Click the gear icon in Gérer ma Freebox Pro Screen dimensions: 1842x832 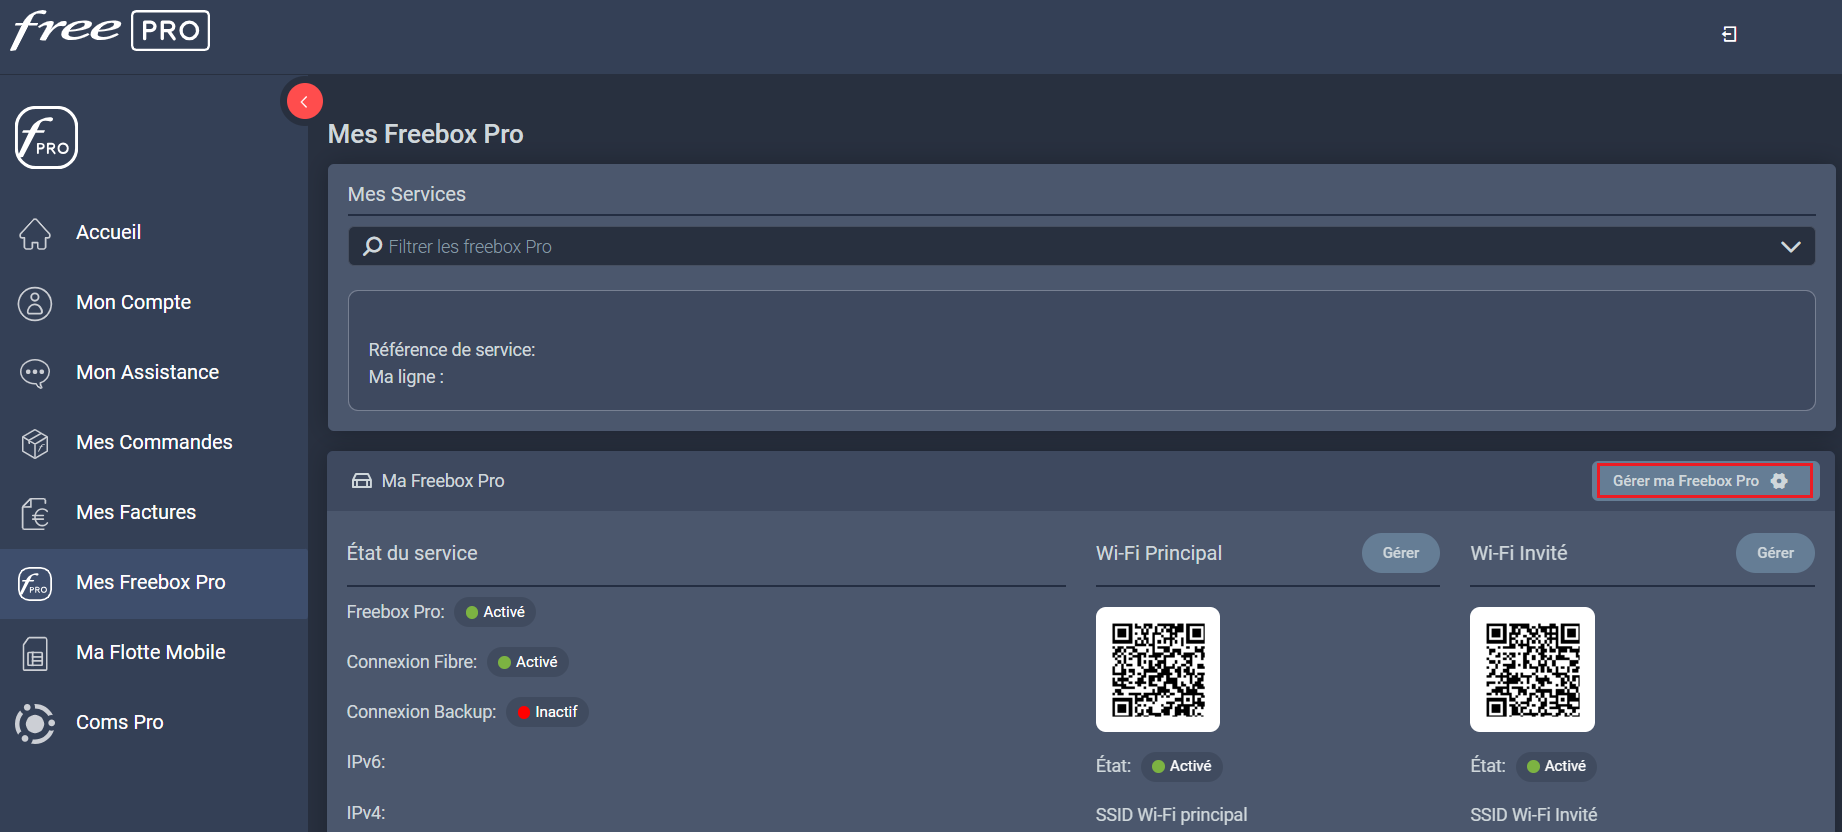(1779, 481)
